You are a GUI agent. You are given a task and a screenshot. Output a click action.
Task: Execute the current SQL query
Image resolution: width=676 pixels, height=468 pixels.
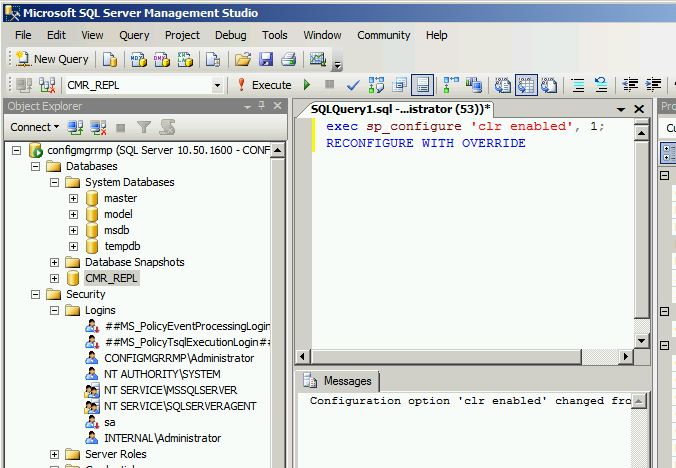263,85
